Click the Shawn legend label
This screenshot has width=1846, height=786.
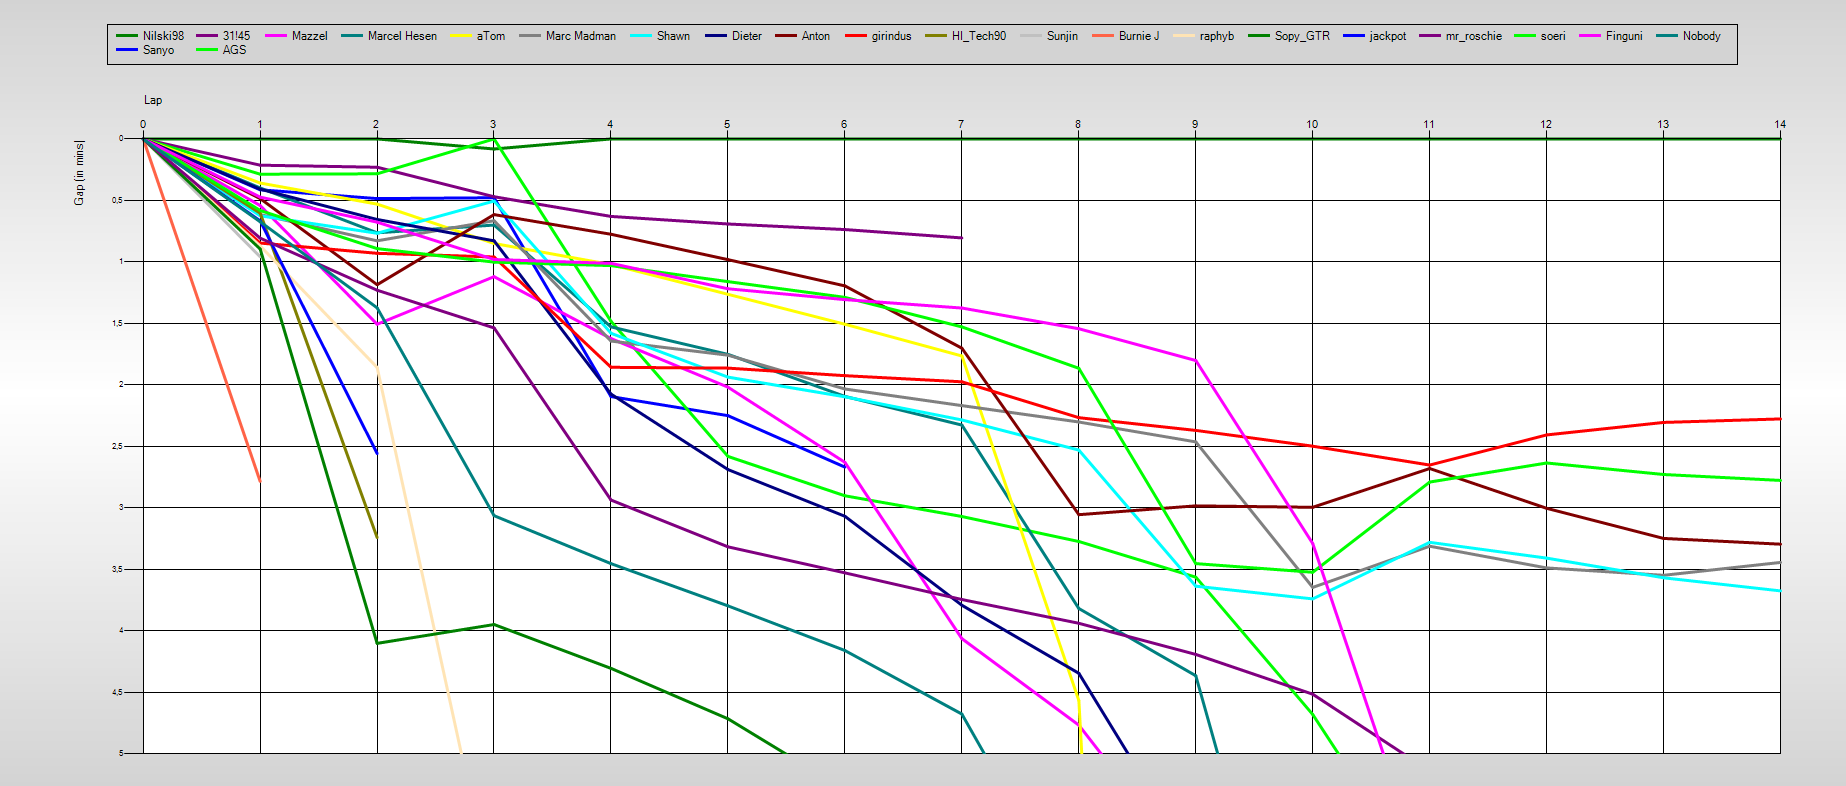click(x=673, y=36)
